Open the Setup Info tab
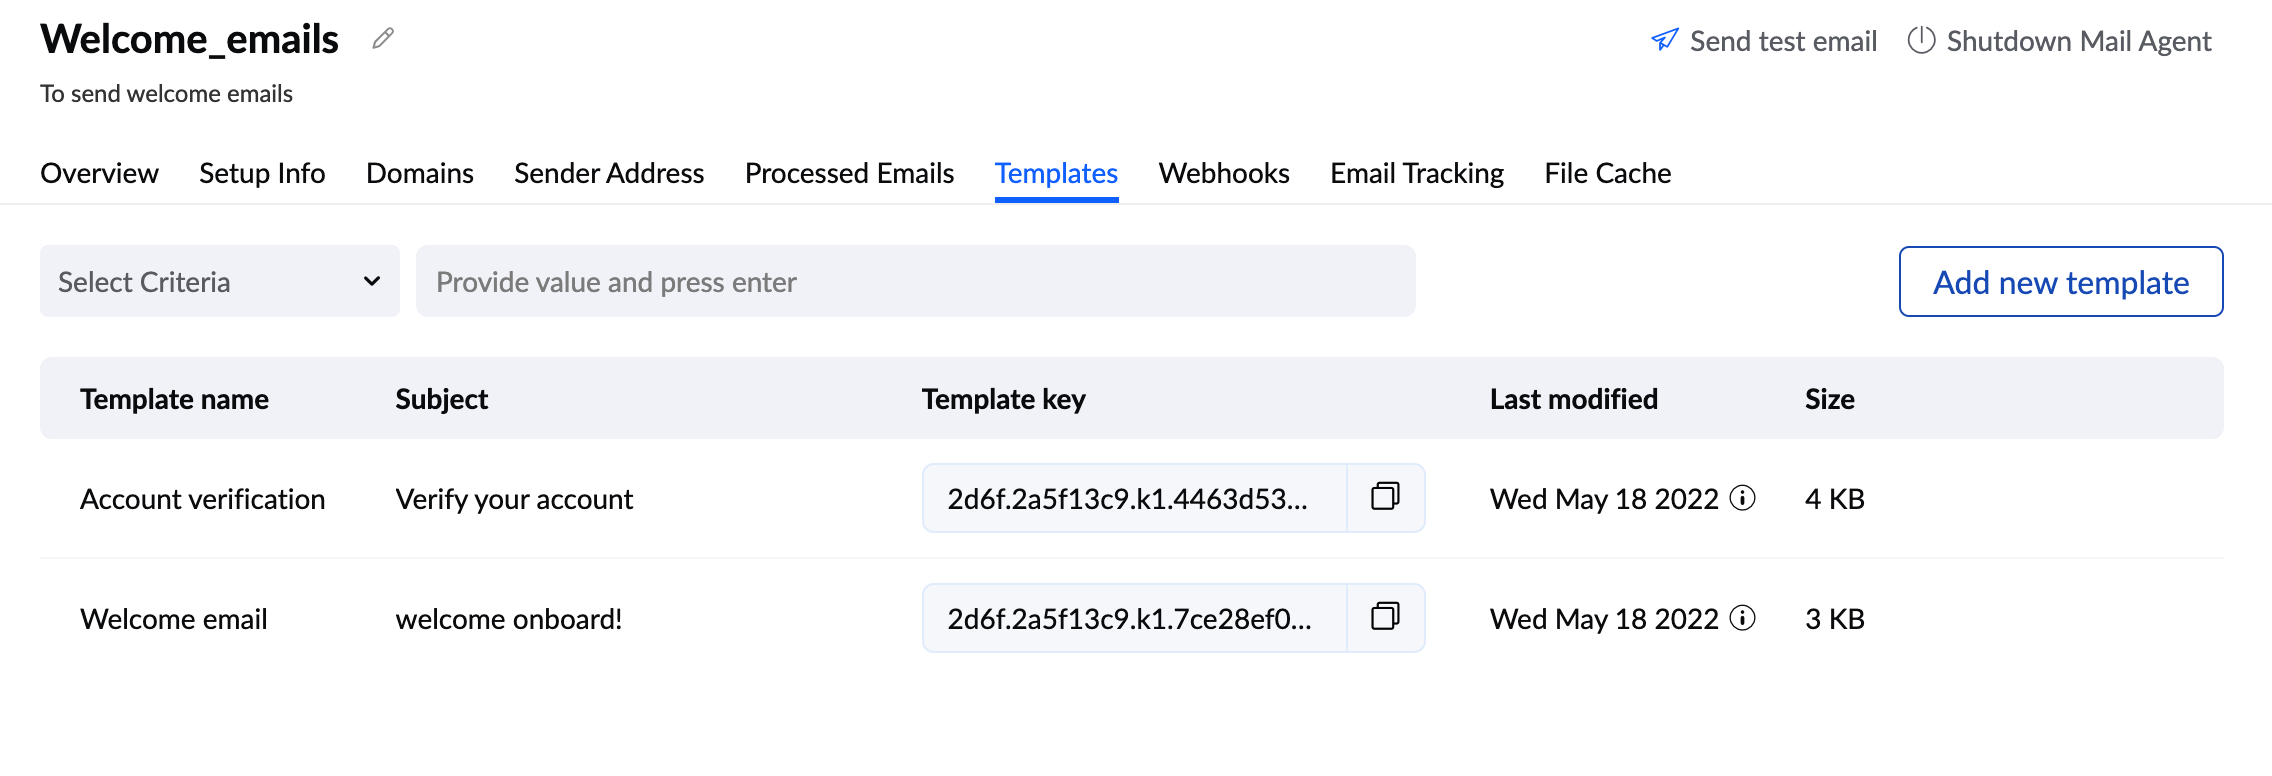Viewport: 2272px width, 776px height. click(261, 173)
